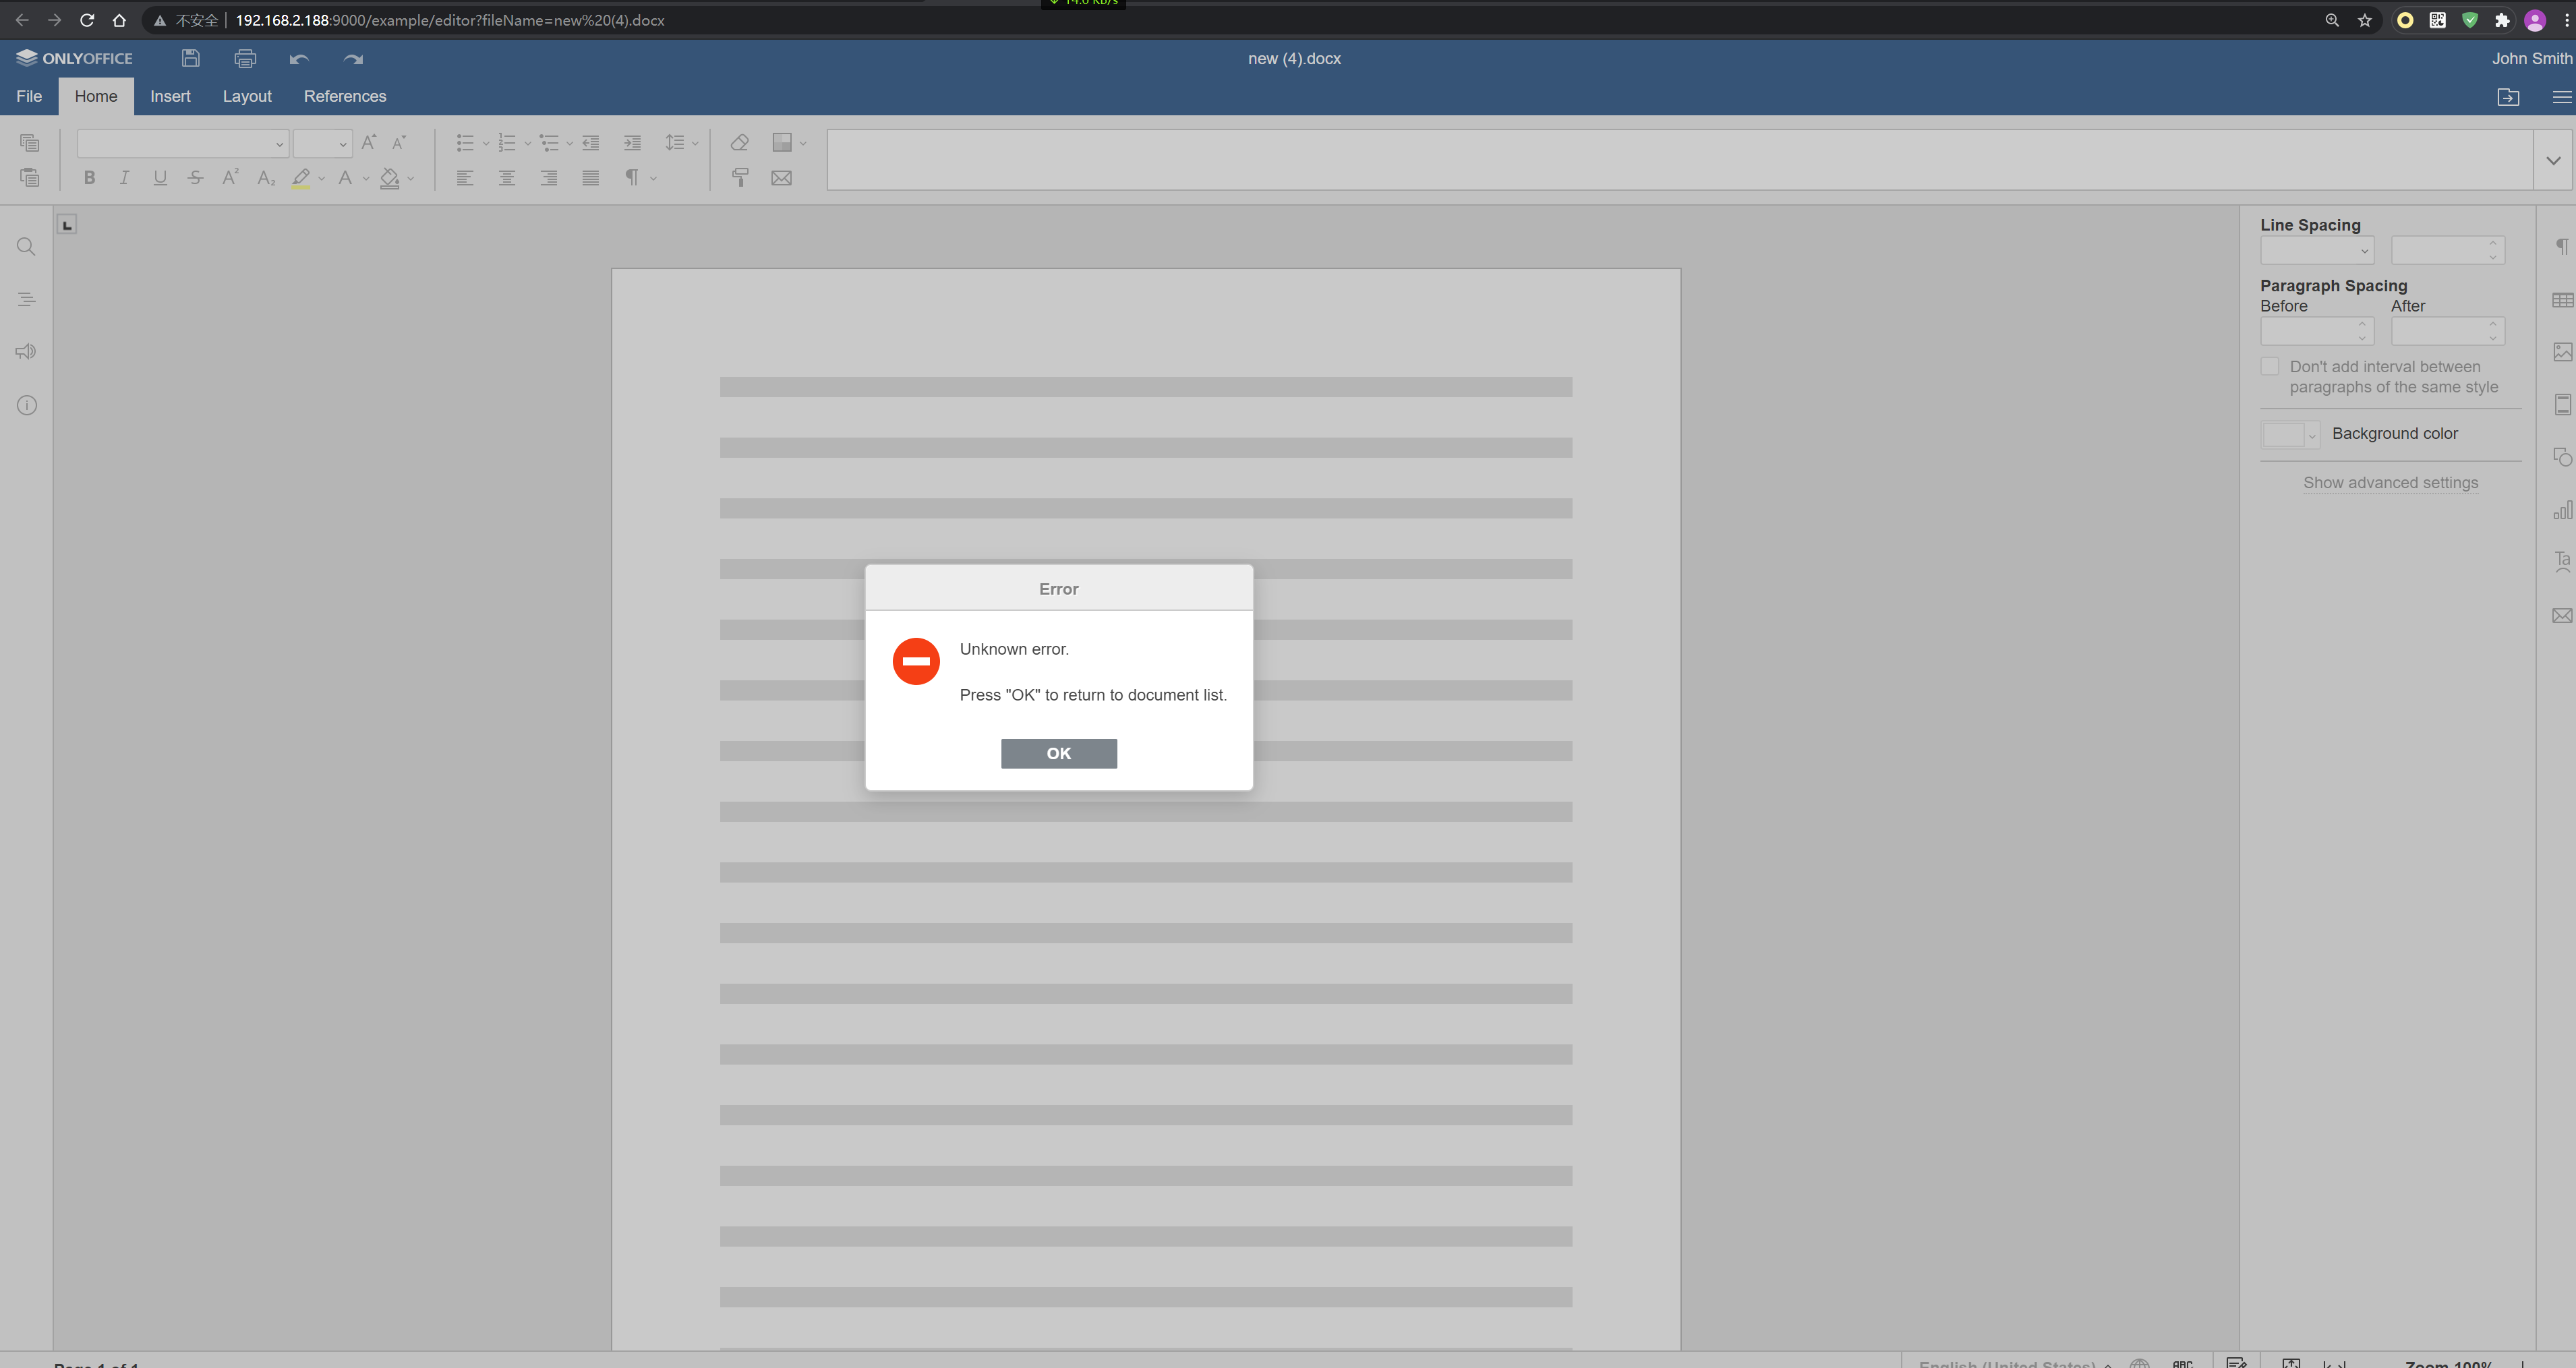Click the Undo arrow icon

298,58
